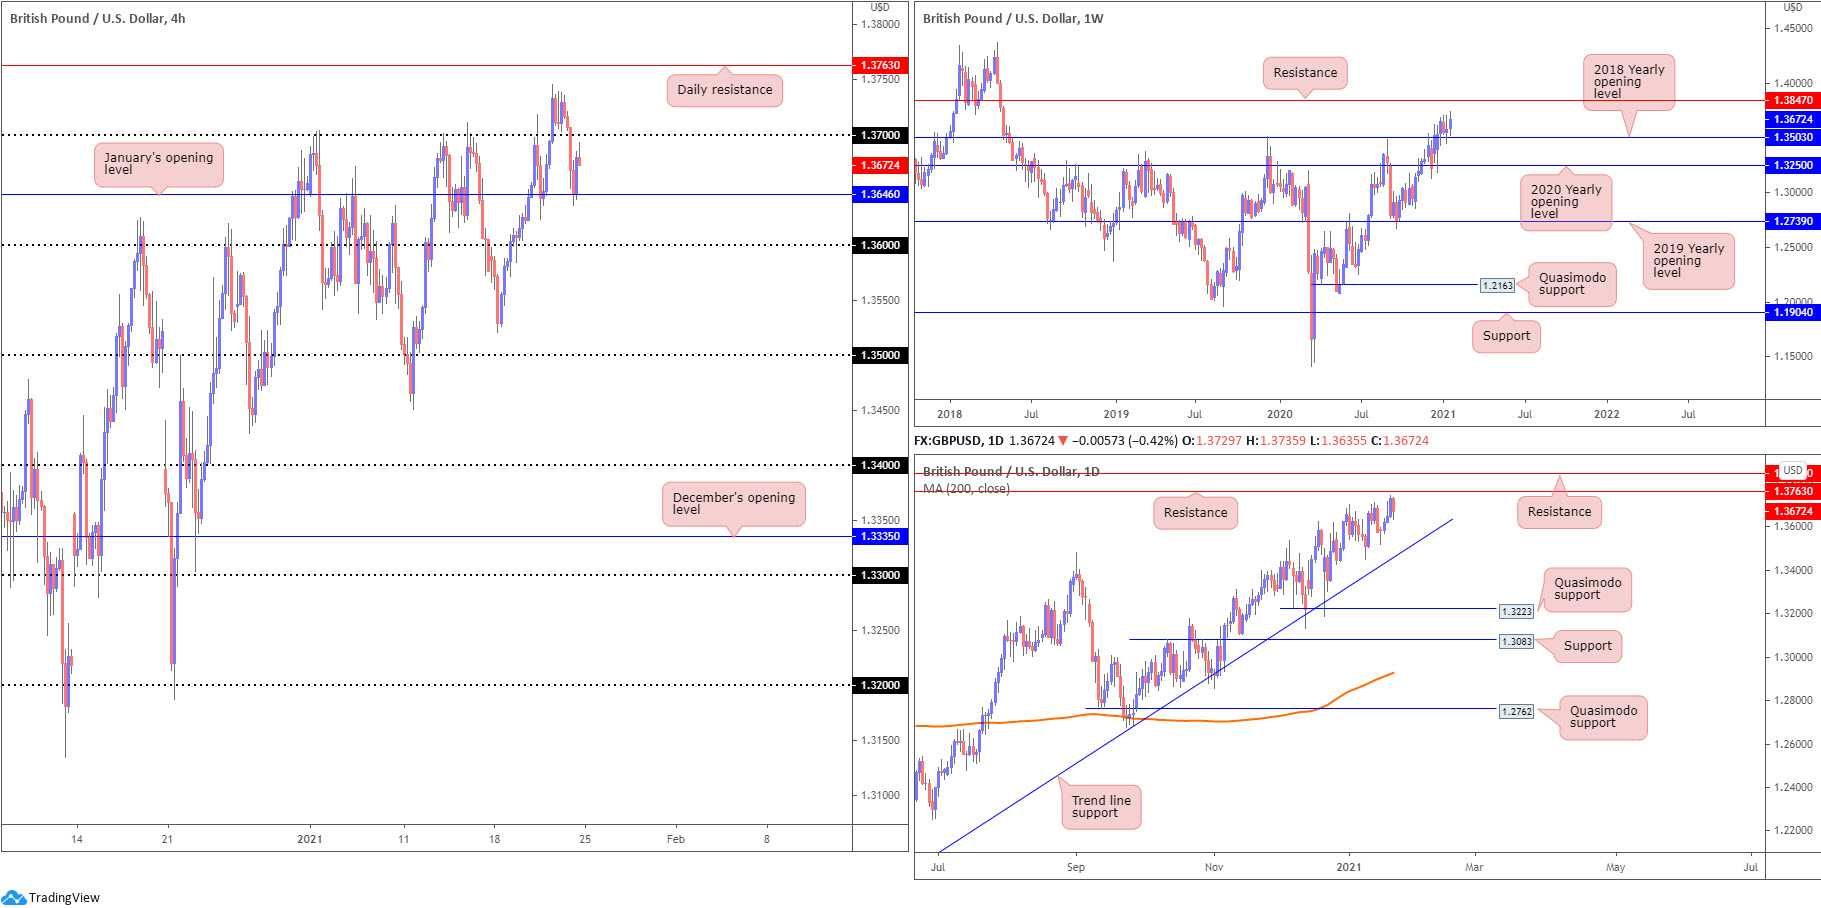Click the current price 1.36724 tag on 4h chart
The width and height of the screenshot is (1821, 908).
(880, 165)
